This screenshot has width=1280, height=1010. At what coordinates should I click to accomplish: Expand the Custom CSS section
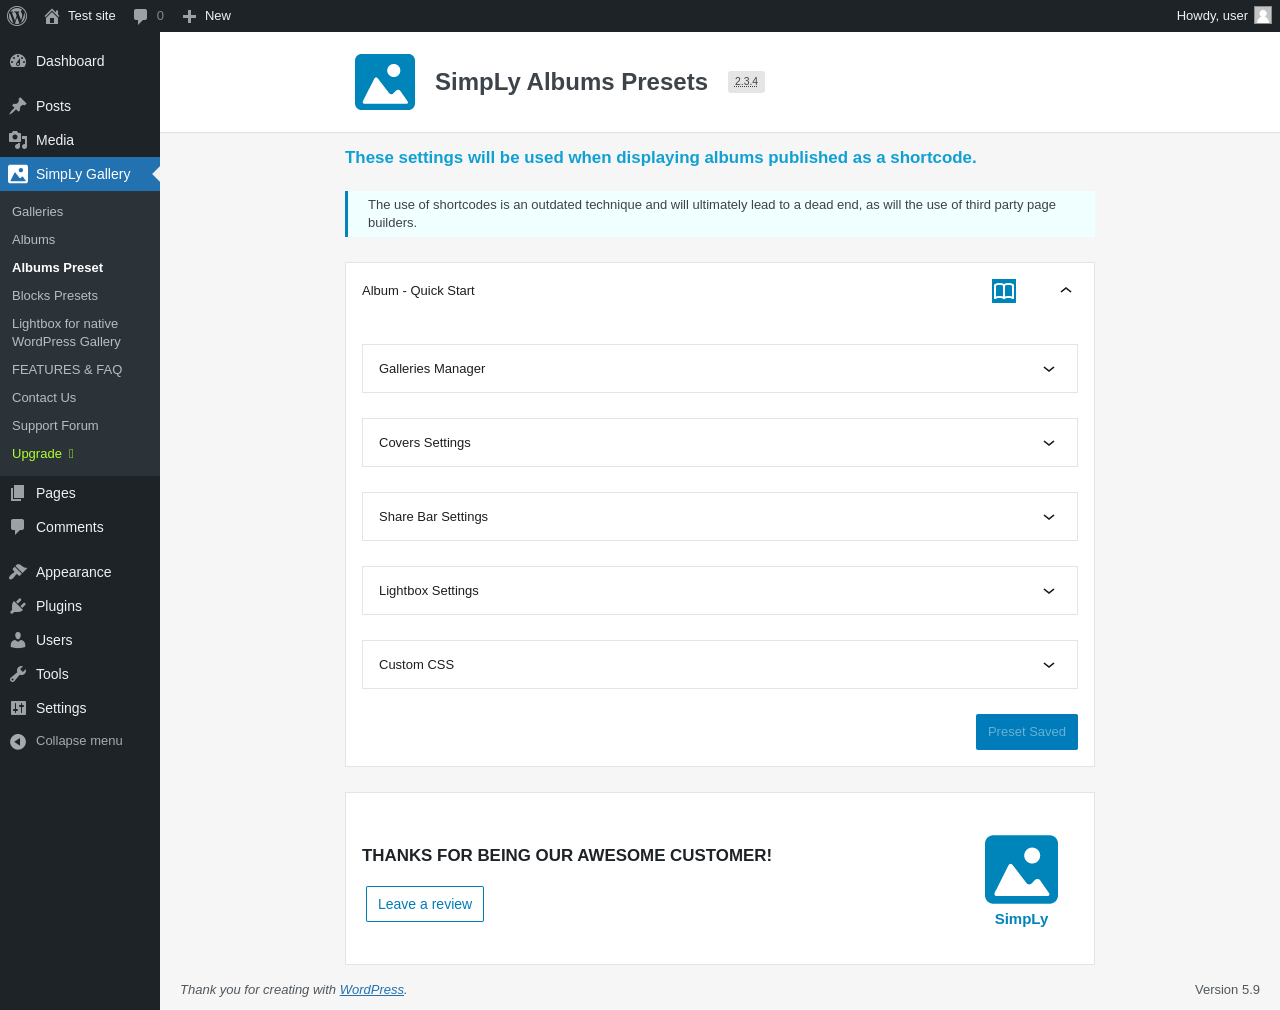(x=1049, y=665)
